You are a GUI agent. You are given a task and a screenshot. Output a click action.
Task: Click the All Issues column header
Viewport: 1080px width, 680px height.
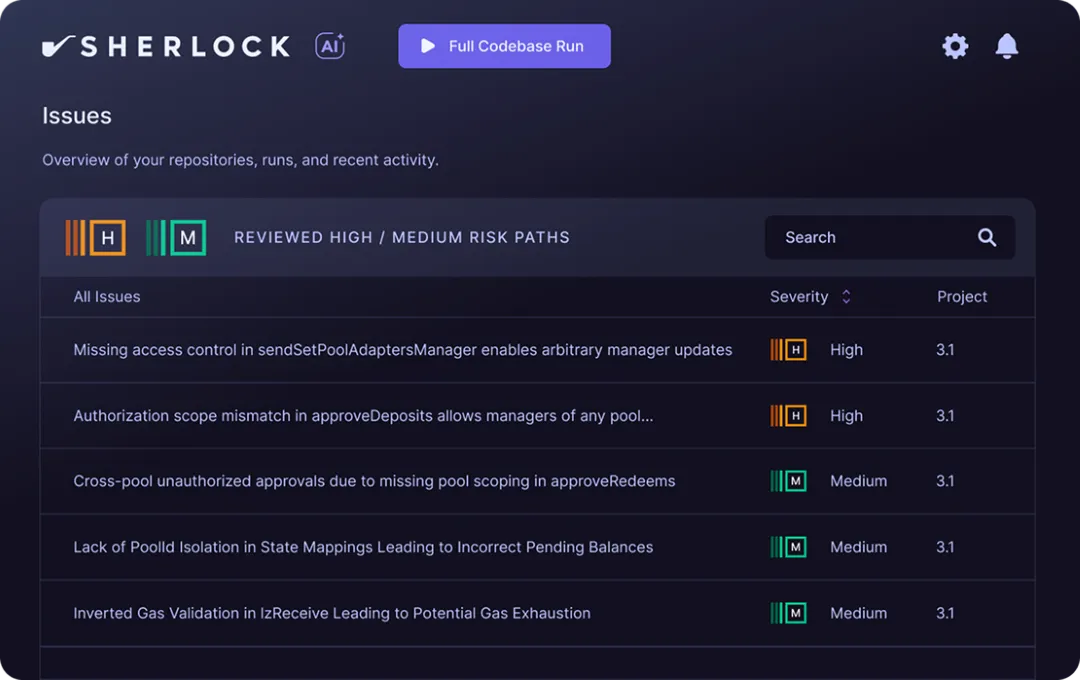pyautogui.click(x=107, y=297)
